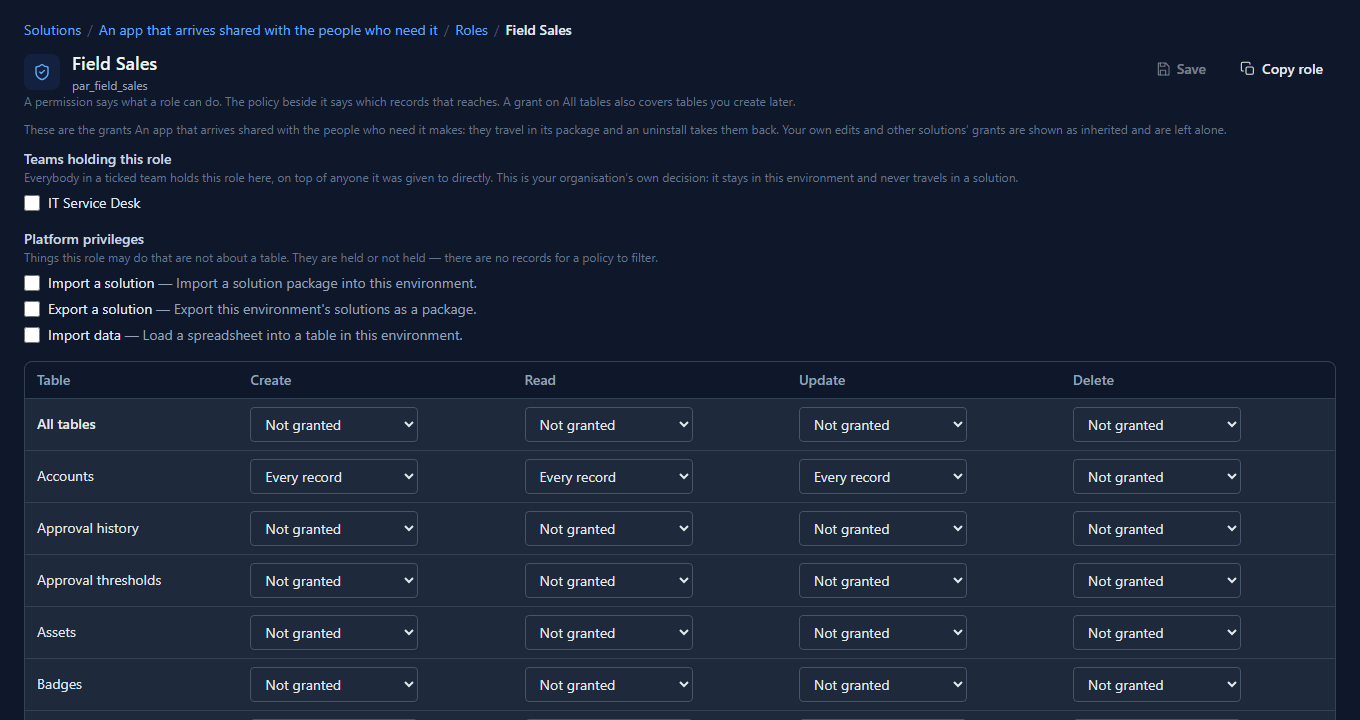Open the All tables Delete dropdown

tap(1156, 425)
